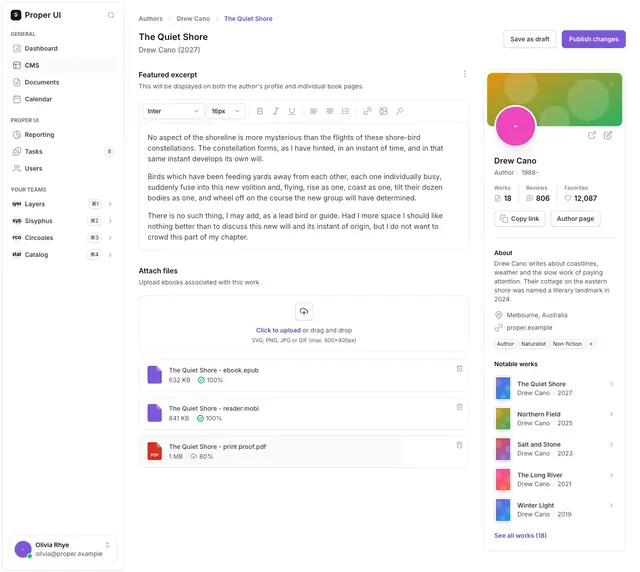Viewport: 640px width, 572px height.
Task: Delete the reader.mobi file
Action: tap(459, 407)
